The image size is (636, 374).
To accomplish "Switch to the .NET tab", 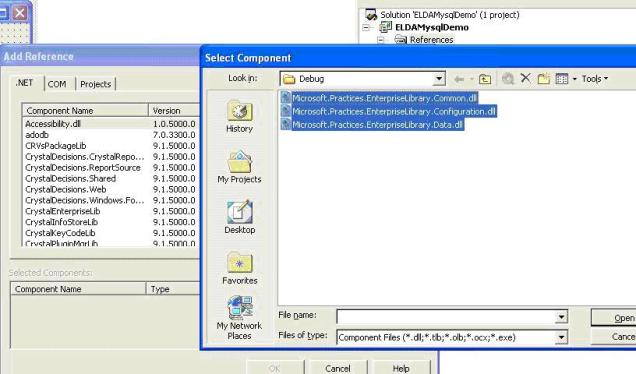I will (24, 83).
